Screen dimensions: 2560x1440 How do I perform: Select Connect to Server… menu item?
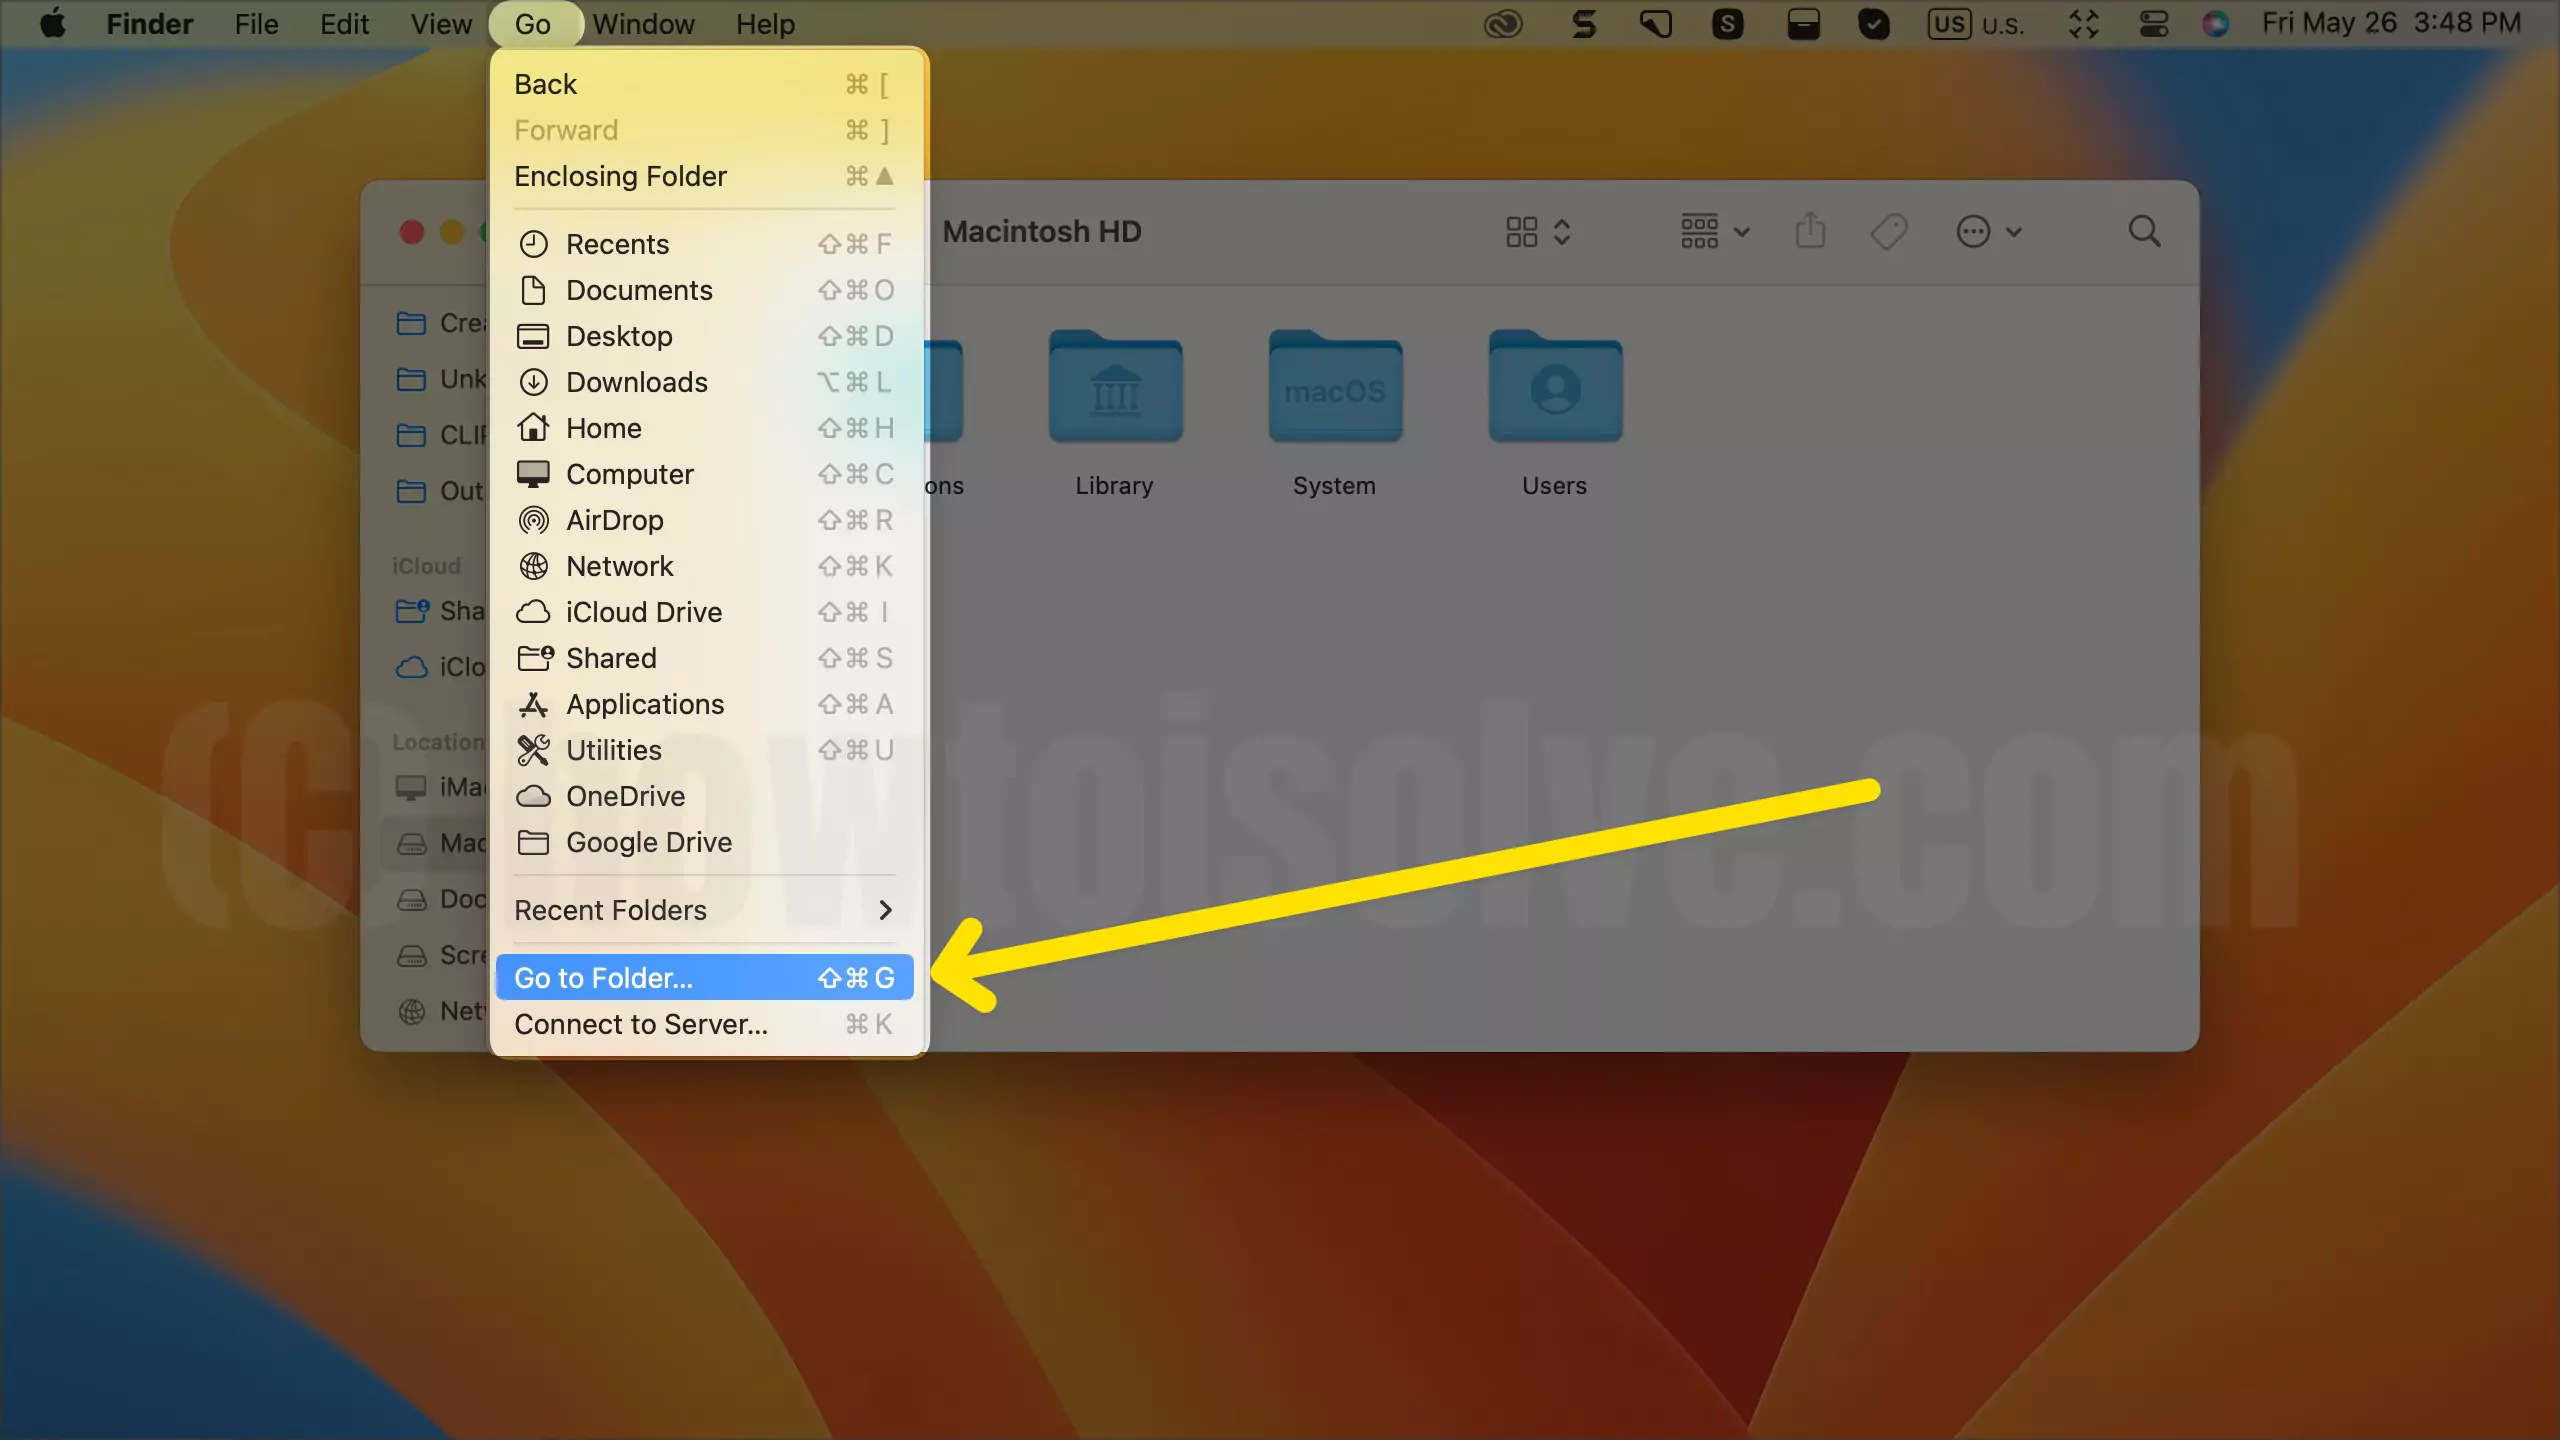click(705, 1024)
